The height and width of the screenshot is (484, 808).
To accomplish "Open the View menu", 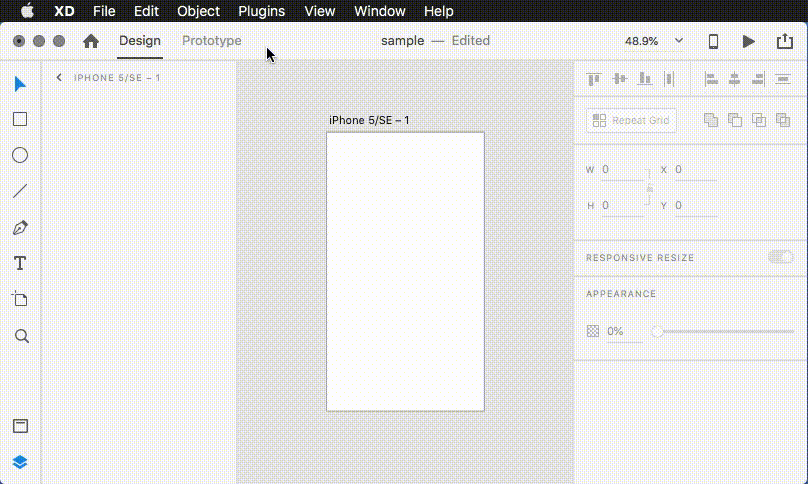I will (x=319, y=11).
